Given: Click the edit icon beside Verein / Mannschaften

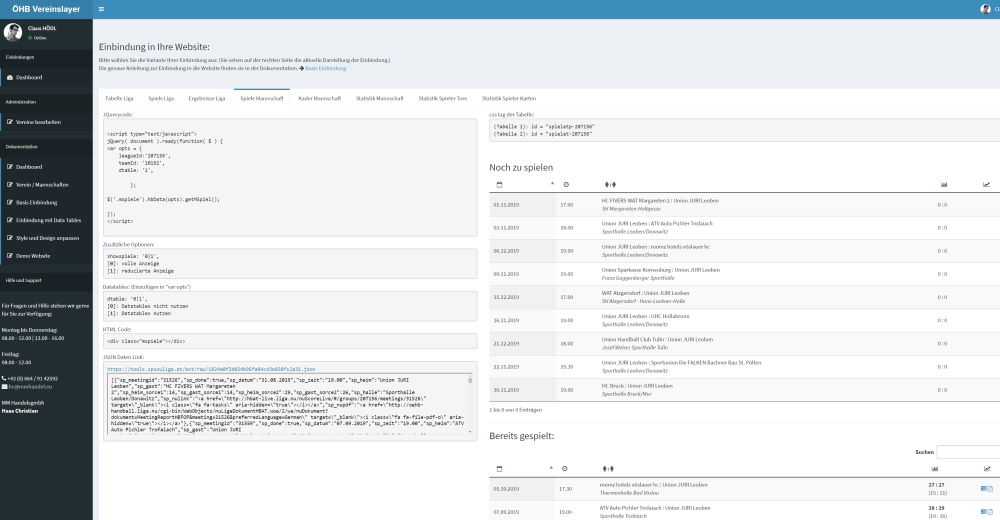Looking at the screenshot, I should coord(10,184).
